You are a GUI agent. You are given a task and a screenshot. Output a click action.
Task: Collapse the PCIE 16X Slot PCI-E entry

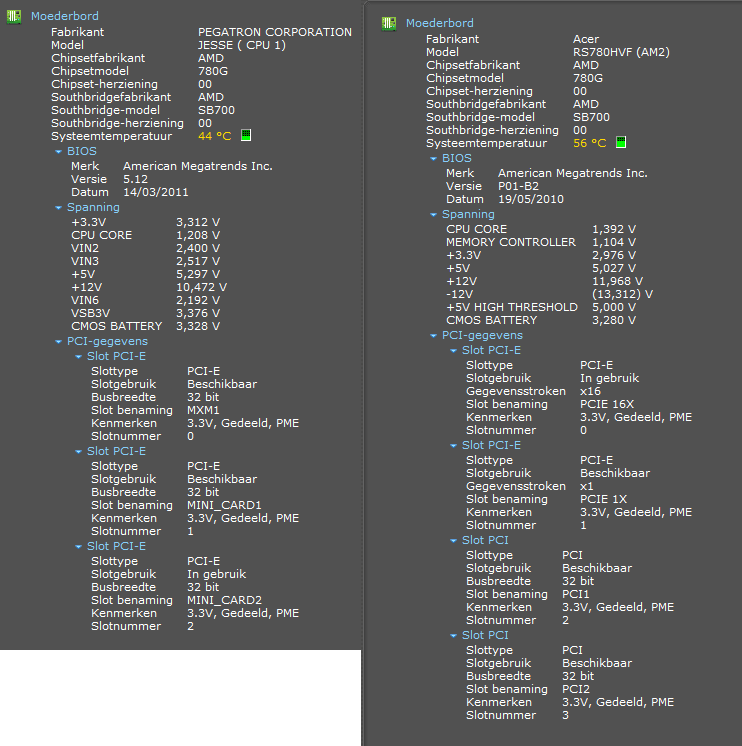click(453, 351)
